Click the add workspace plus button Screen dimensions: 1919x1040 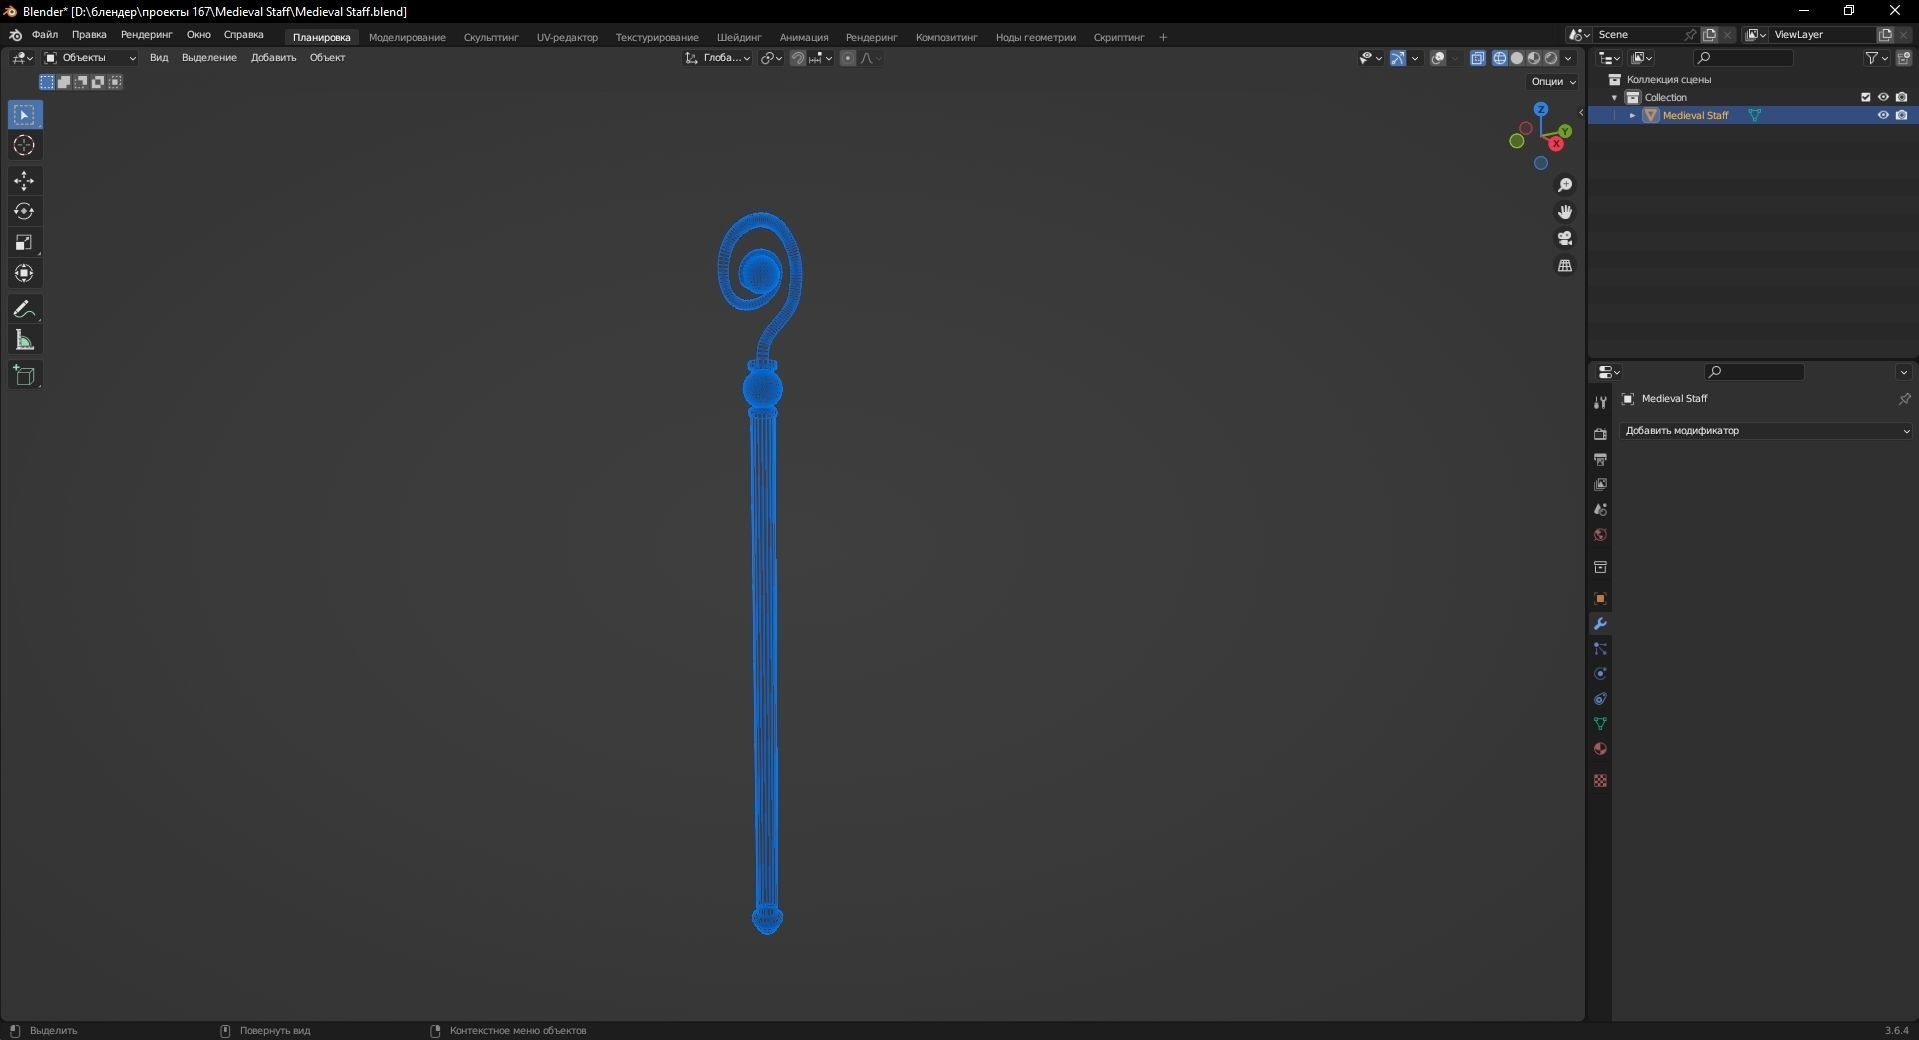(x=1163, y=37)
